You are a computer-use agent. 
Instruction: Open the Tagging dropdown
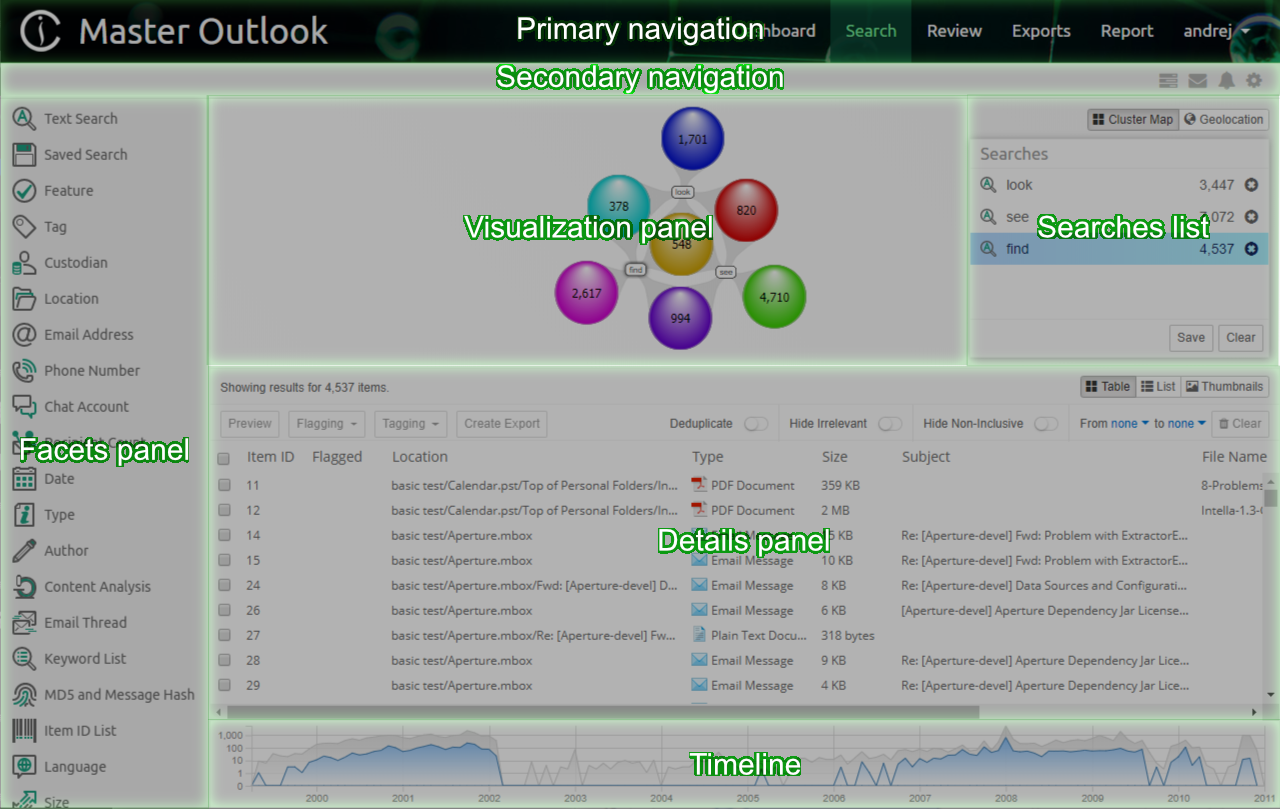410,423
